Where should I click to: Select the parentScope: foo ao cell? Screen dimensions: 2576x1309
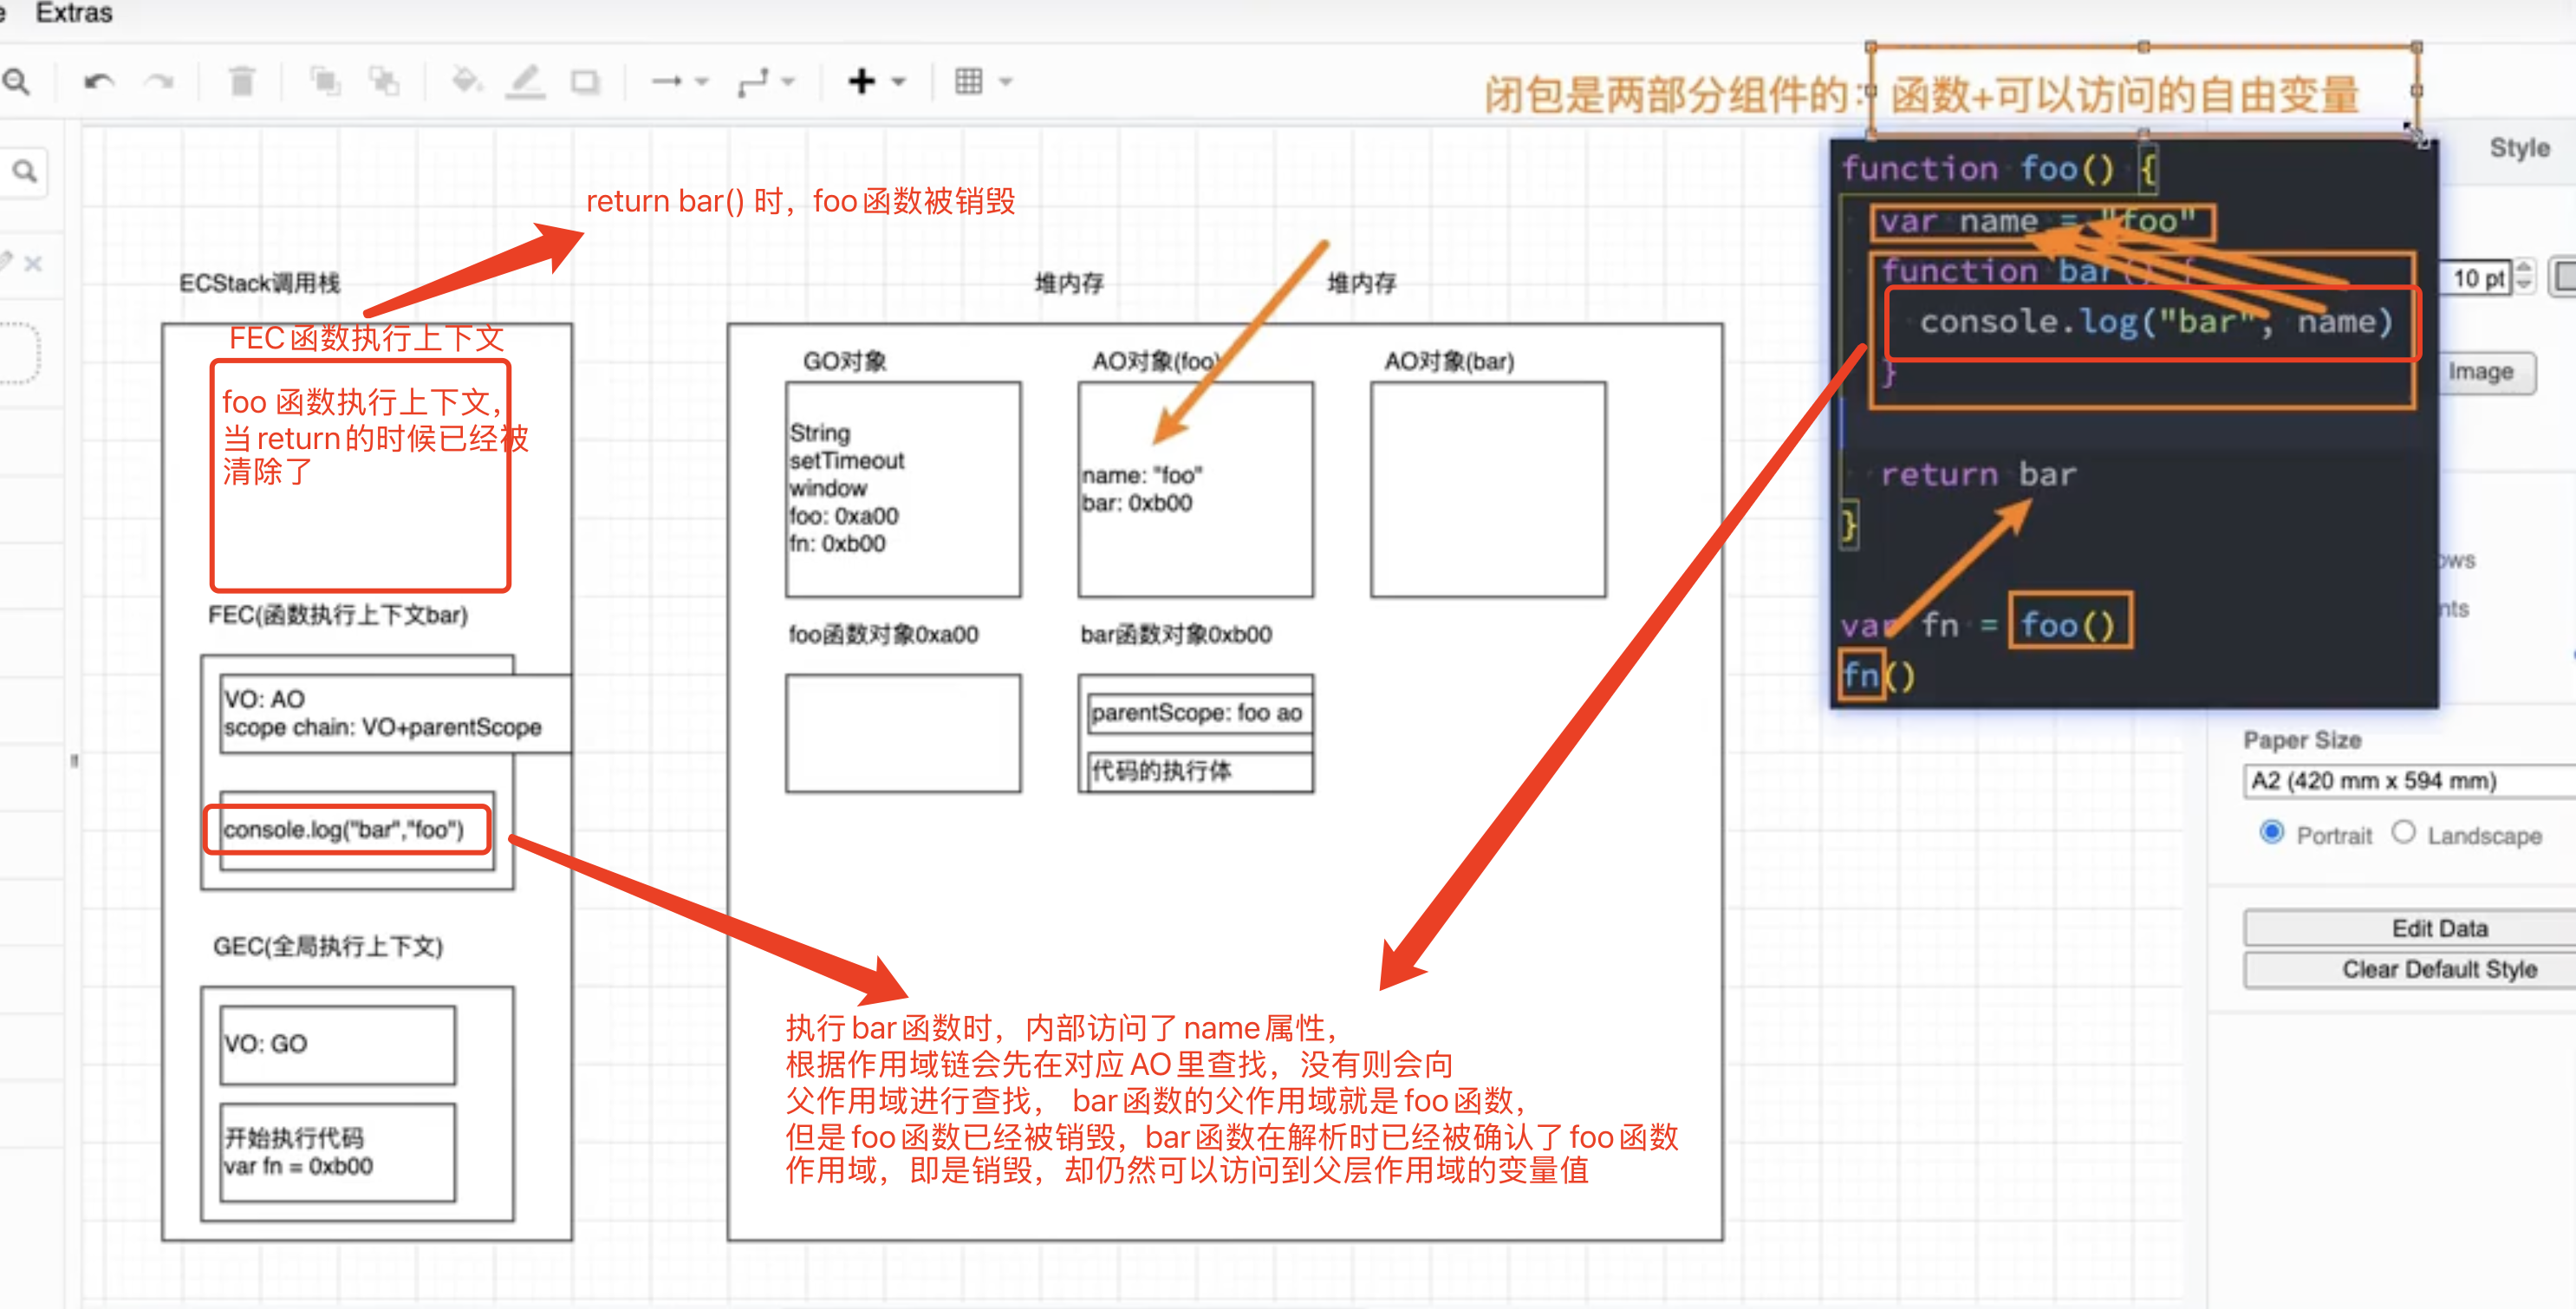(1200, 713)
